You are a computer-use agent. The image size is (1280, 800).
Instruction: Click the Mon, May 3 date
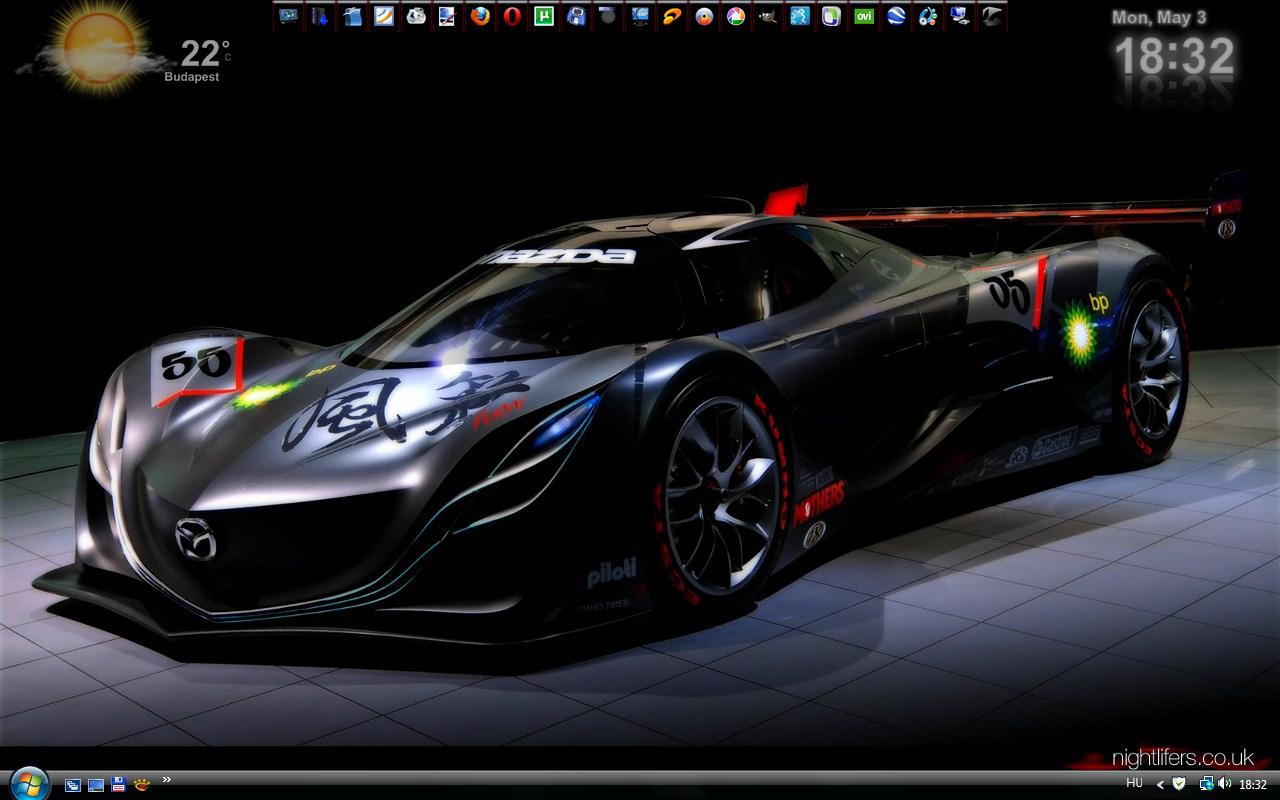(x=1159, y=17)
